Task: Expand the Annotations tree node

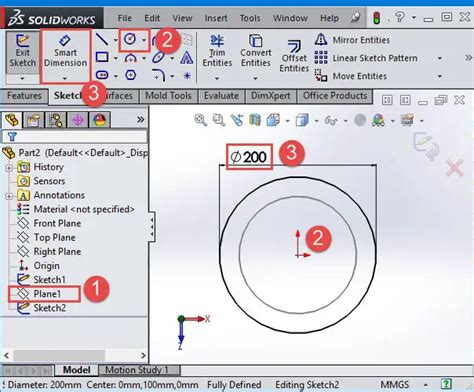Action: coord(9,196)
